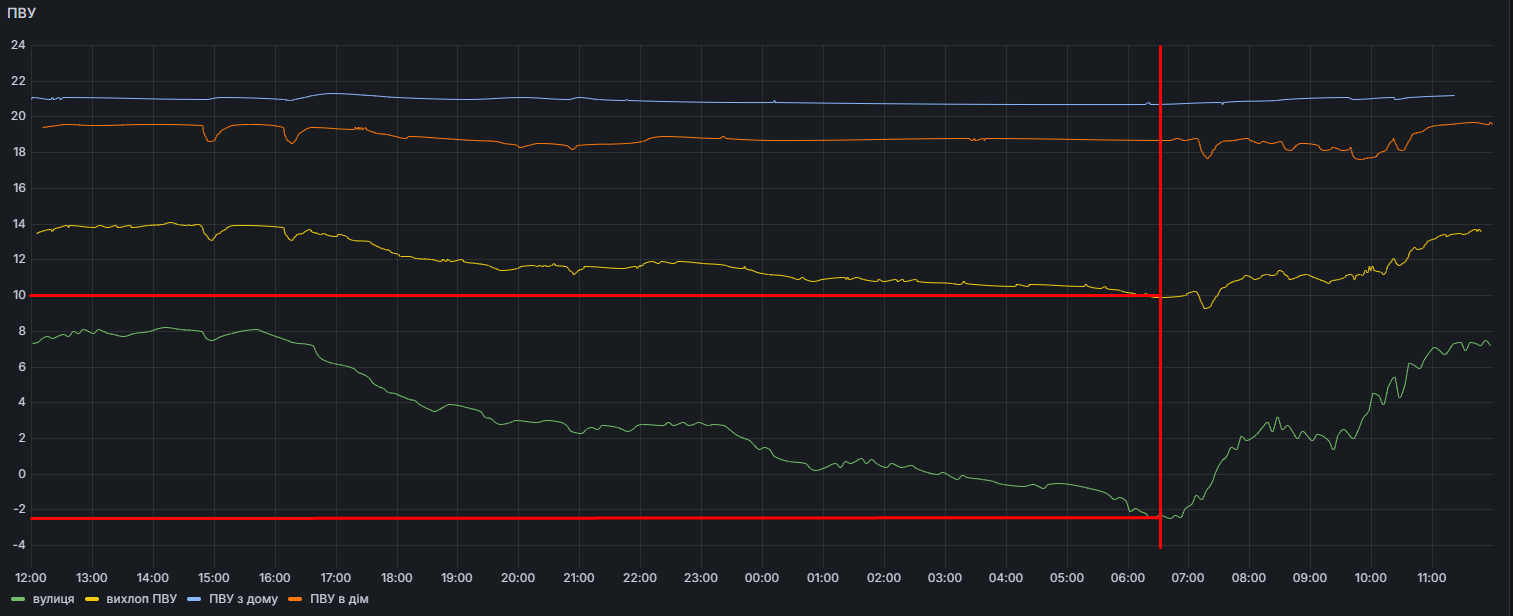Image resolution: width=1513 pixels, height=616 pixels.
Task: Click the 24 value on the vertical axis
Action: click(17, 45)
